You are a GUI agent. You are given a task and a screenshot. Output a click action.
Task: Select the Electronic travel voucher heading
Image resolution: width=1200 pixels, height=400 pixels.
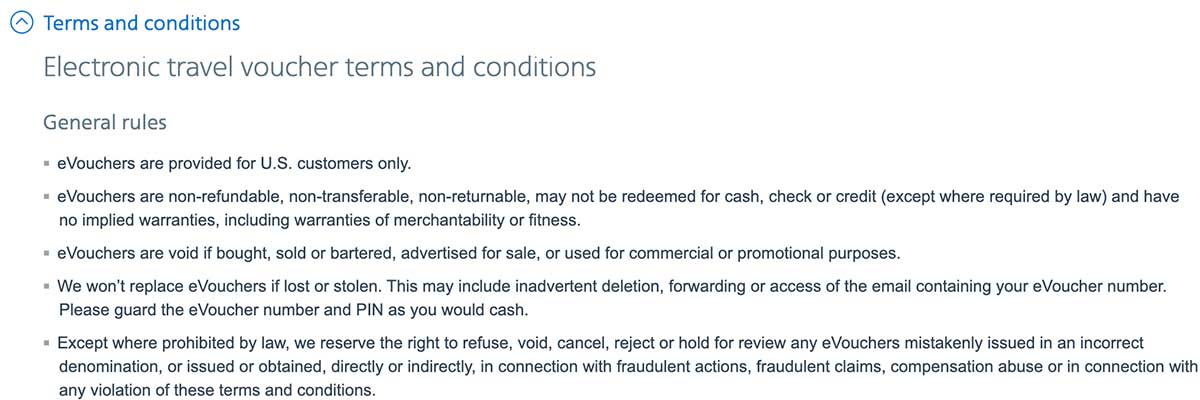point(320,68)
